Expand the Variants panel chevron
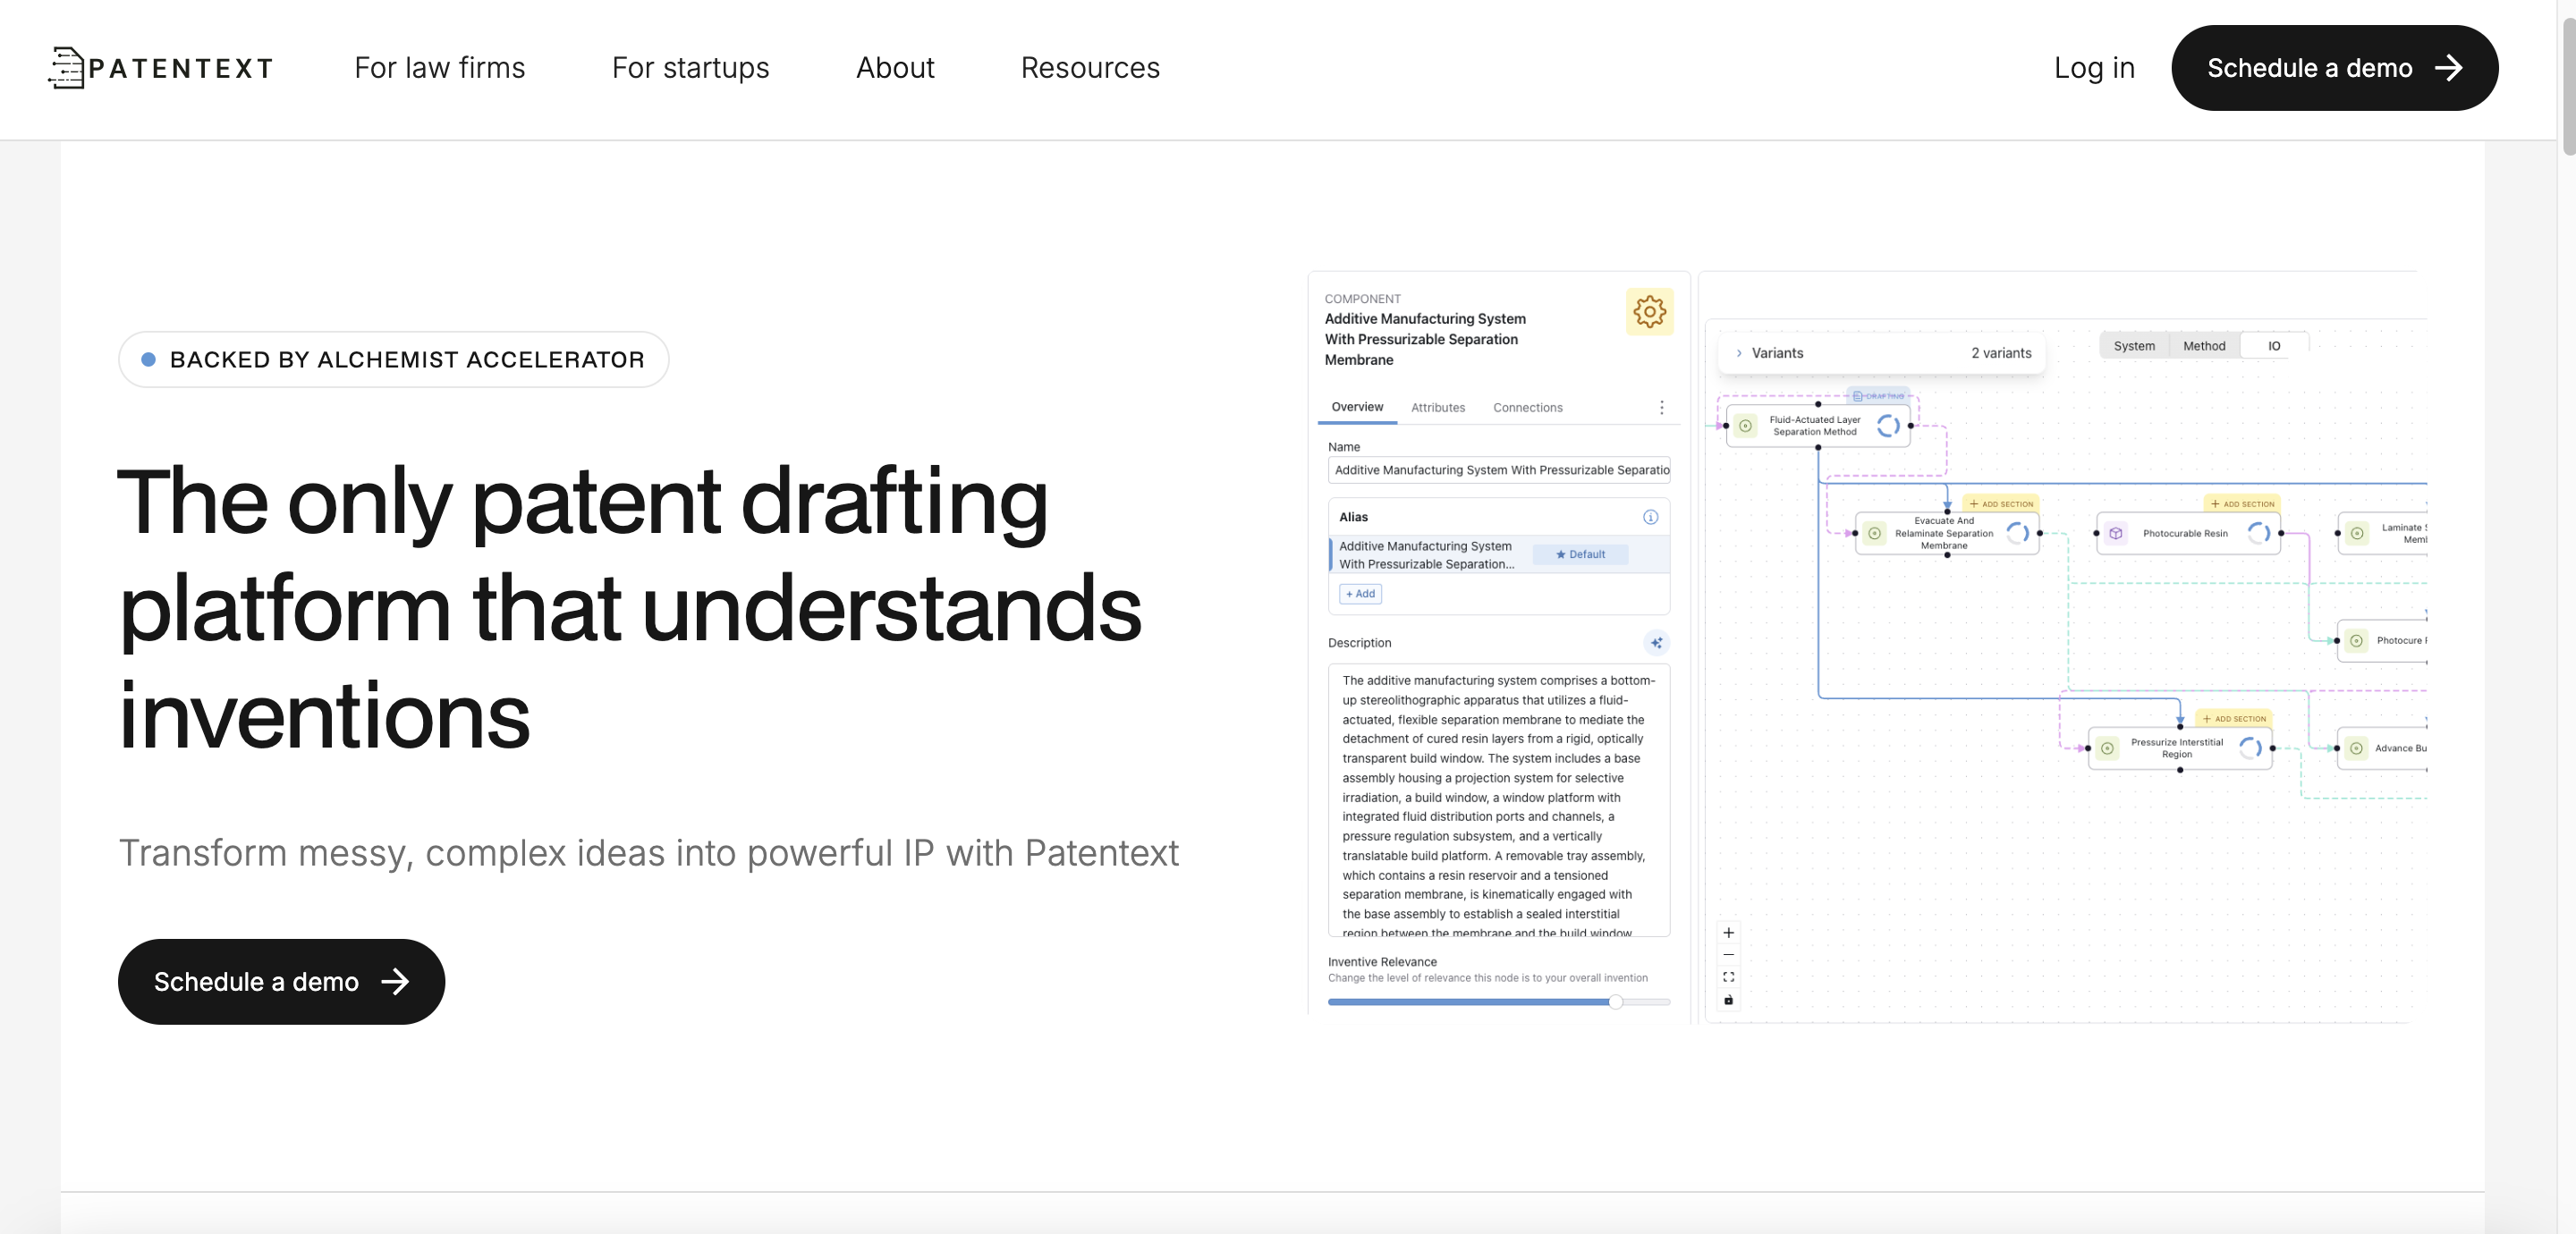This screenshot has width=2576, height=1234. (x=1740, y=353)
